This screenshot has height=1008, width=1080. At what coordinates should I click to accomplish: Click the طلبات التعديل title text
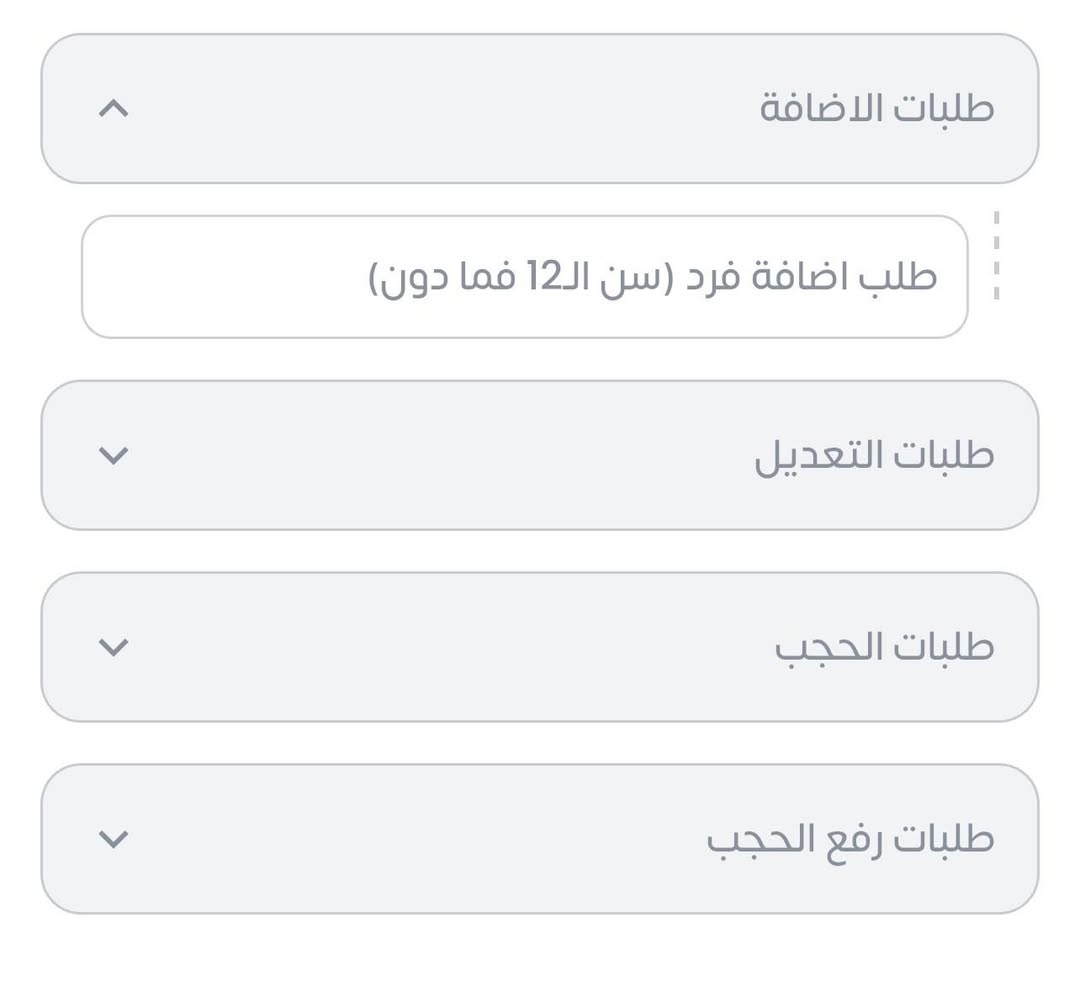874,455
